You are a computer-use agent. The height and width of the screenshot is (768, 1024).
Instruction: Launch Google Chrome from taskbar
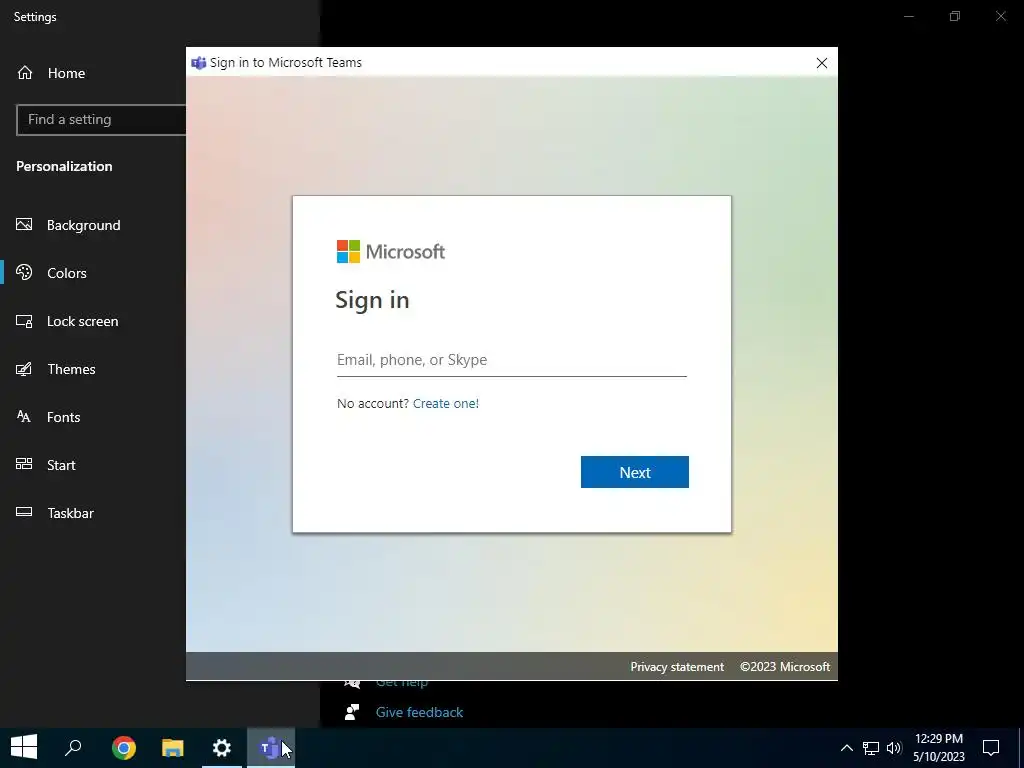coord(123,748)
